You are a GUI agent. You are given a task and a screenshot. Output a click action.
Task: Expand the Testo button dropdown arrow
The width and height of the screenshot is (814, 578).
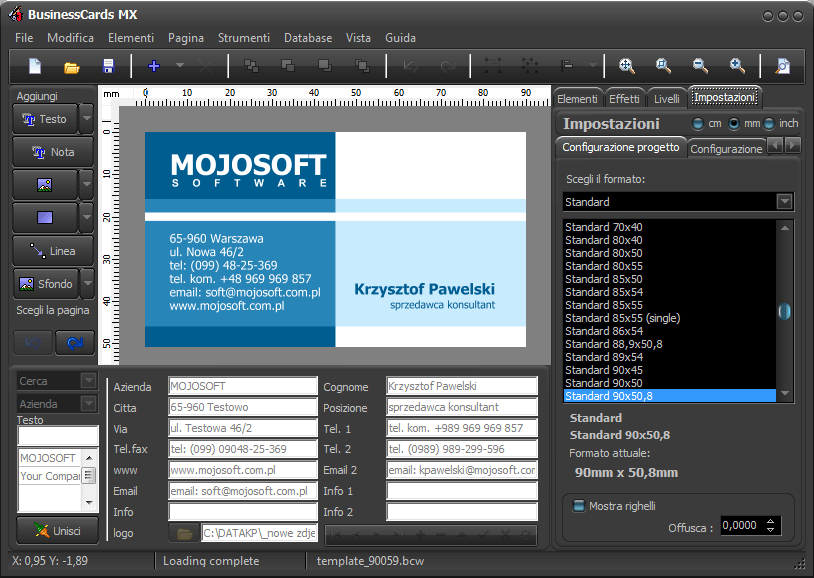[x=87, y=119]
